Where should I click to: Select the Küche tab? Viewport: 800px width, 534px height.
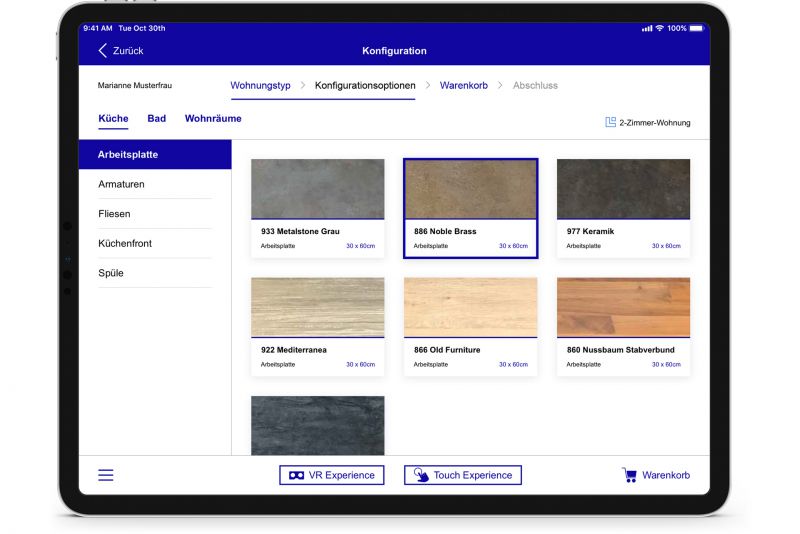113,119
